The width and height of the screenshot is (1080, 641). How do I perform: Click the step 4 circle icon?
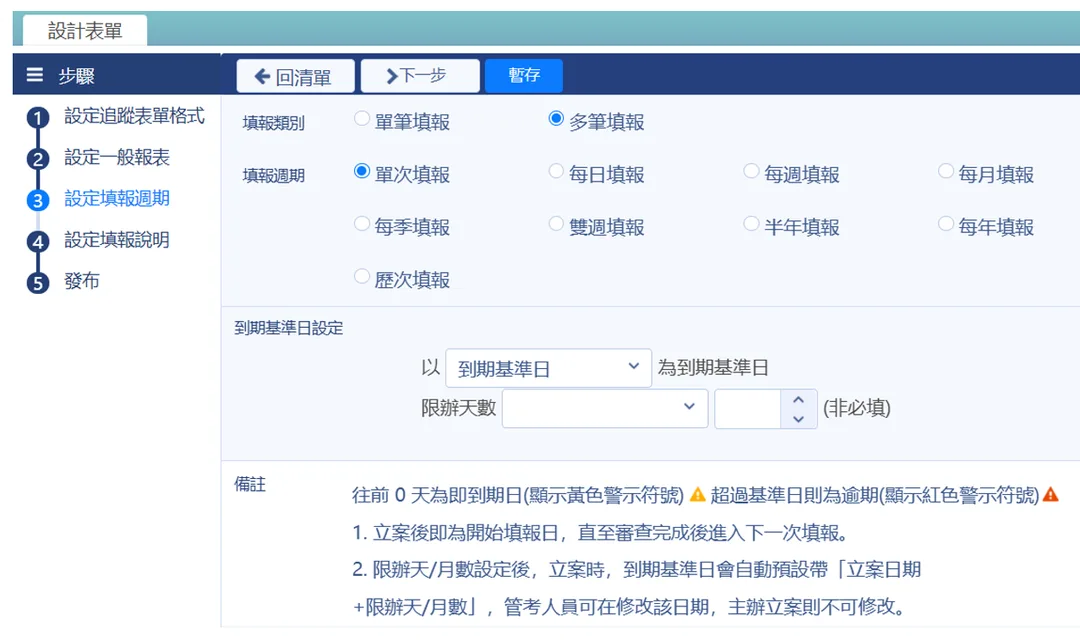[x=38, y=242]
